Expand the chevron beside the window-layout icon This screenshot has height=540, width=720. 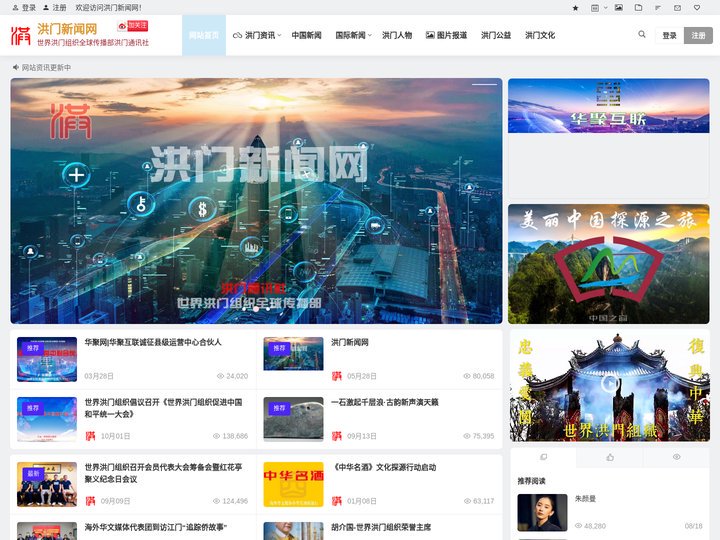click(x=605, y=8)
